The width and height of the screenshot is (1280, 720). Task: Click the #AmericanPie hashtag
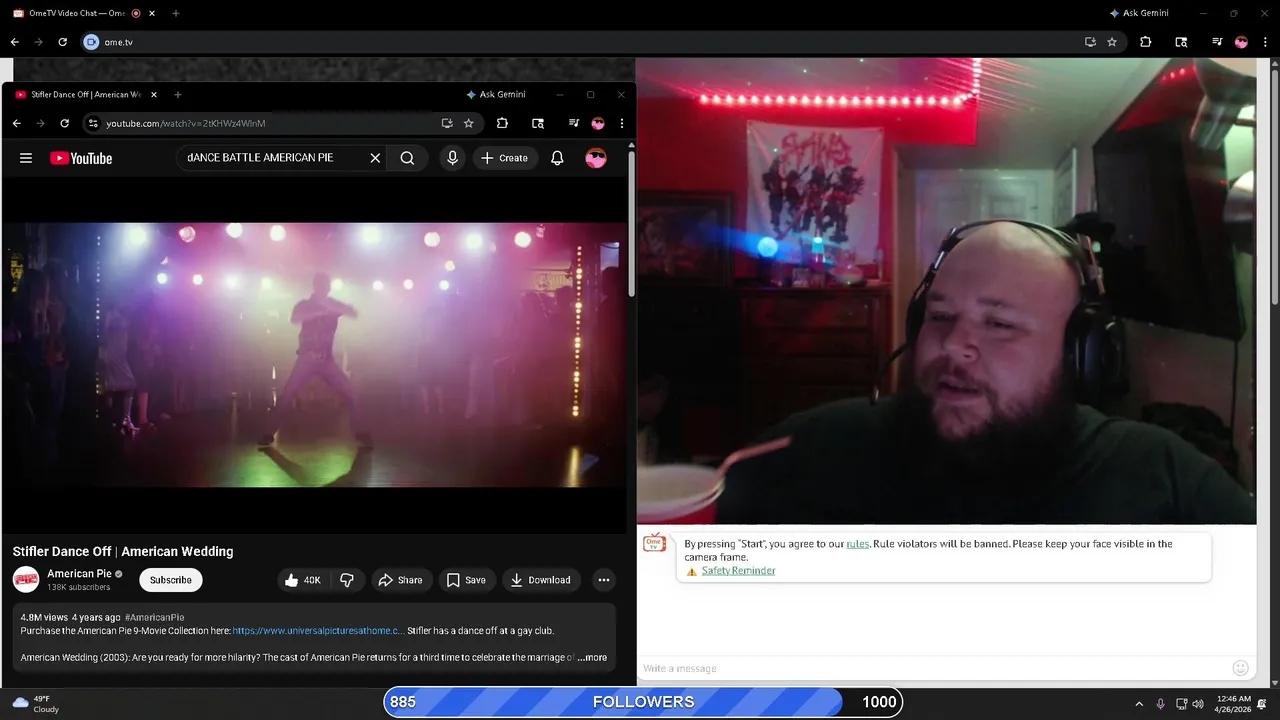coord(154,617)
